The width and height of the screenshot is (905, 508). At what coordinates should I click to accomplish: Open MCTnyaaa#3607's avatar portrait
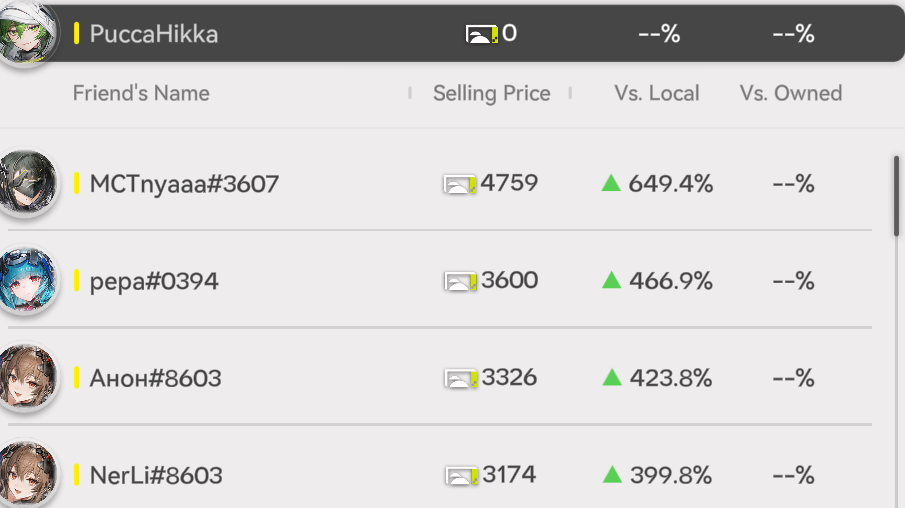point(25,183)
